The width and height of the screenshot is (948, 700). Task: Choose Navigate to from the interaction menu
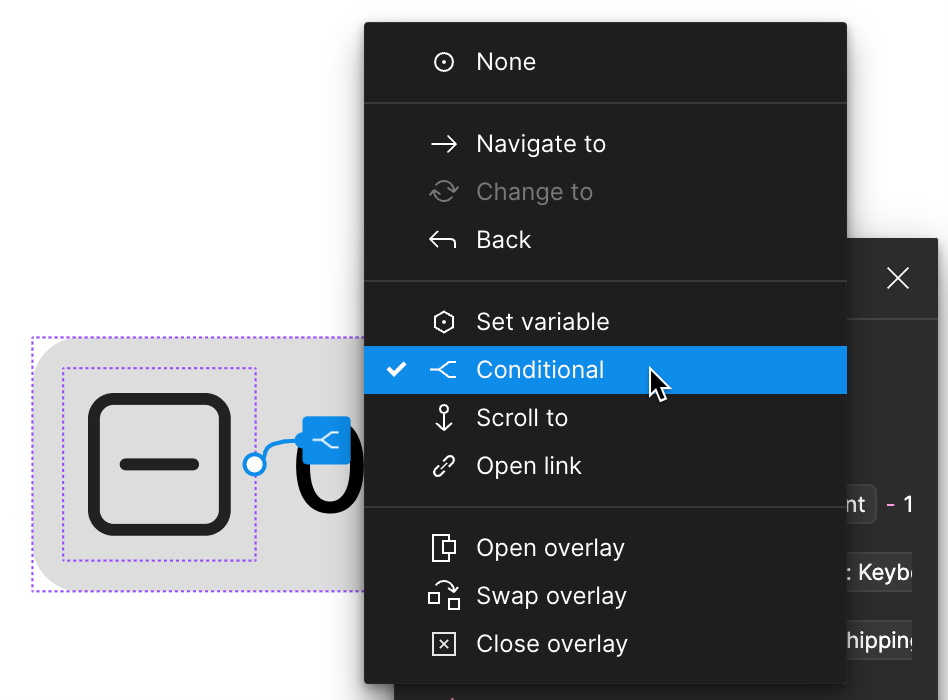click(540, 143)
